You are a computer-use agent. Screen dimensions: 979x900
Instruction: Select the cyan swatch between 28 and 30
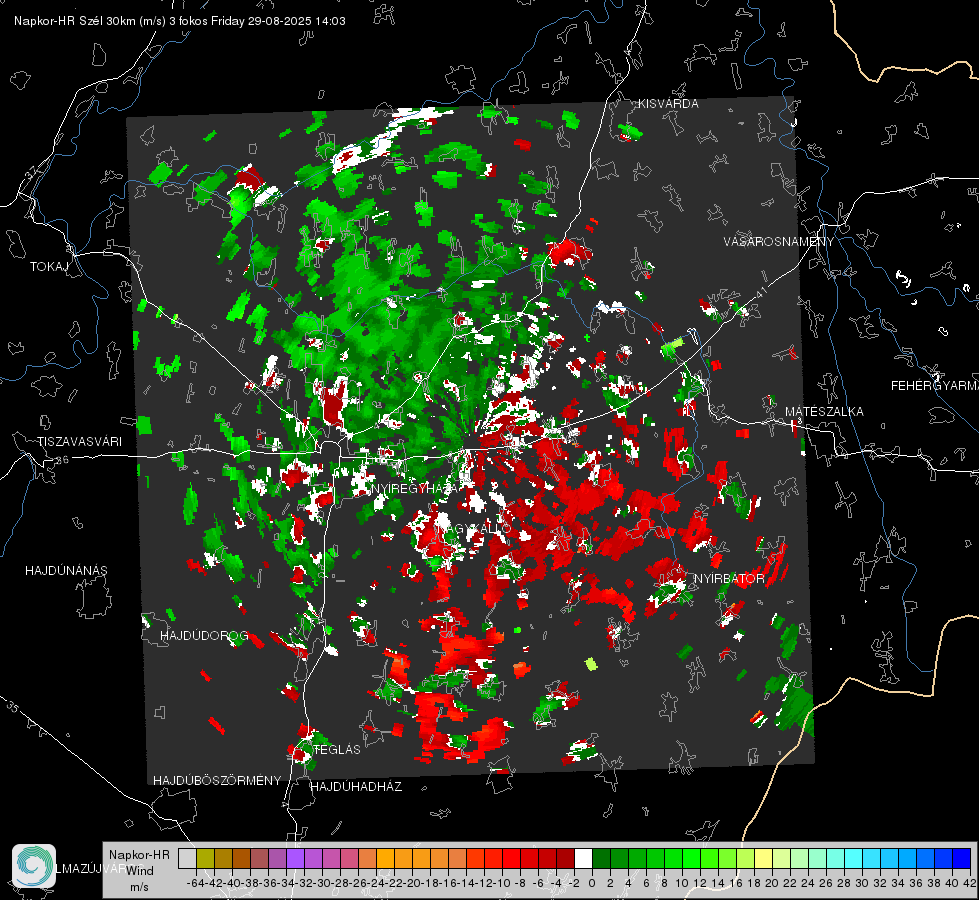(854, 859)
